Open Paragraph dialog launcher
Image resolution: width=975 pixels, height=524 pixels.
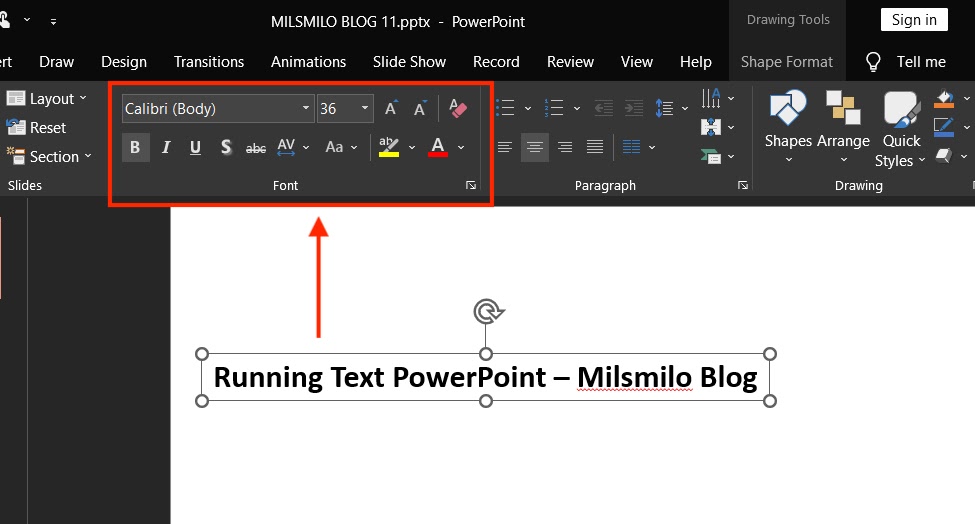pyautogui.click(x=742, y=185)
